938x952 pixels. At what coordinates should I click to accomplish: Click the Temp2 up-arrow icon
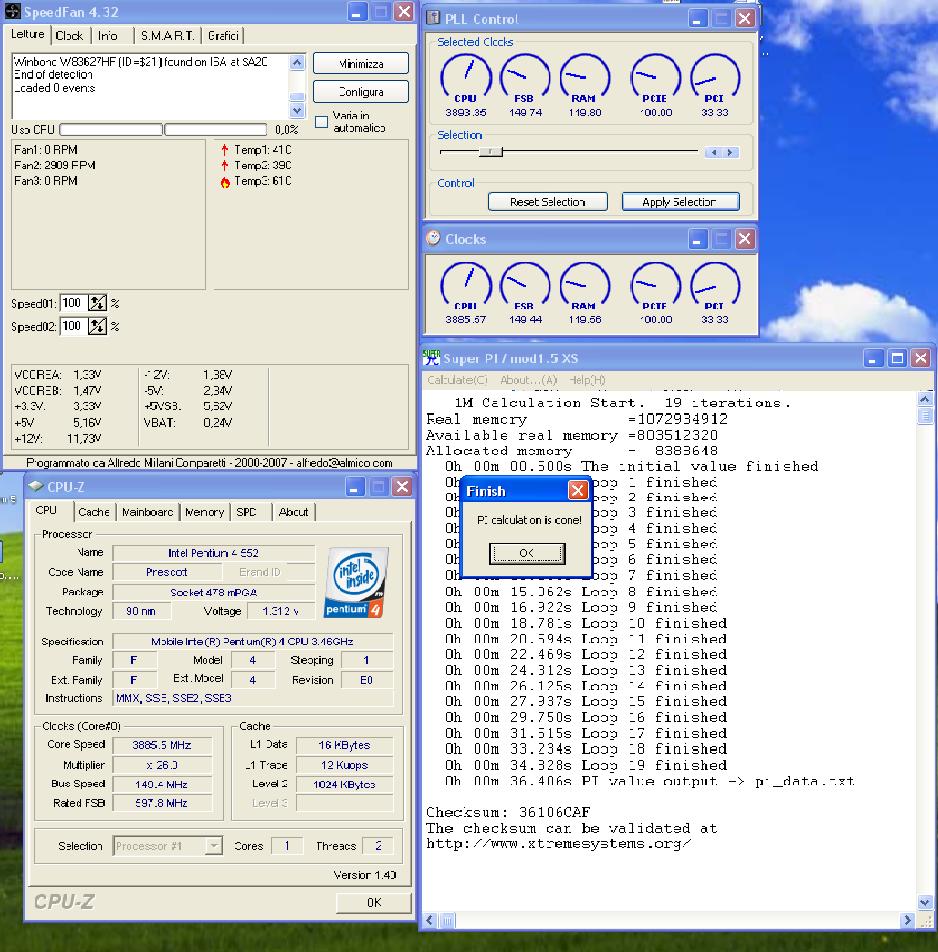pyautogui.click(x=225, y=165)
